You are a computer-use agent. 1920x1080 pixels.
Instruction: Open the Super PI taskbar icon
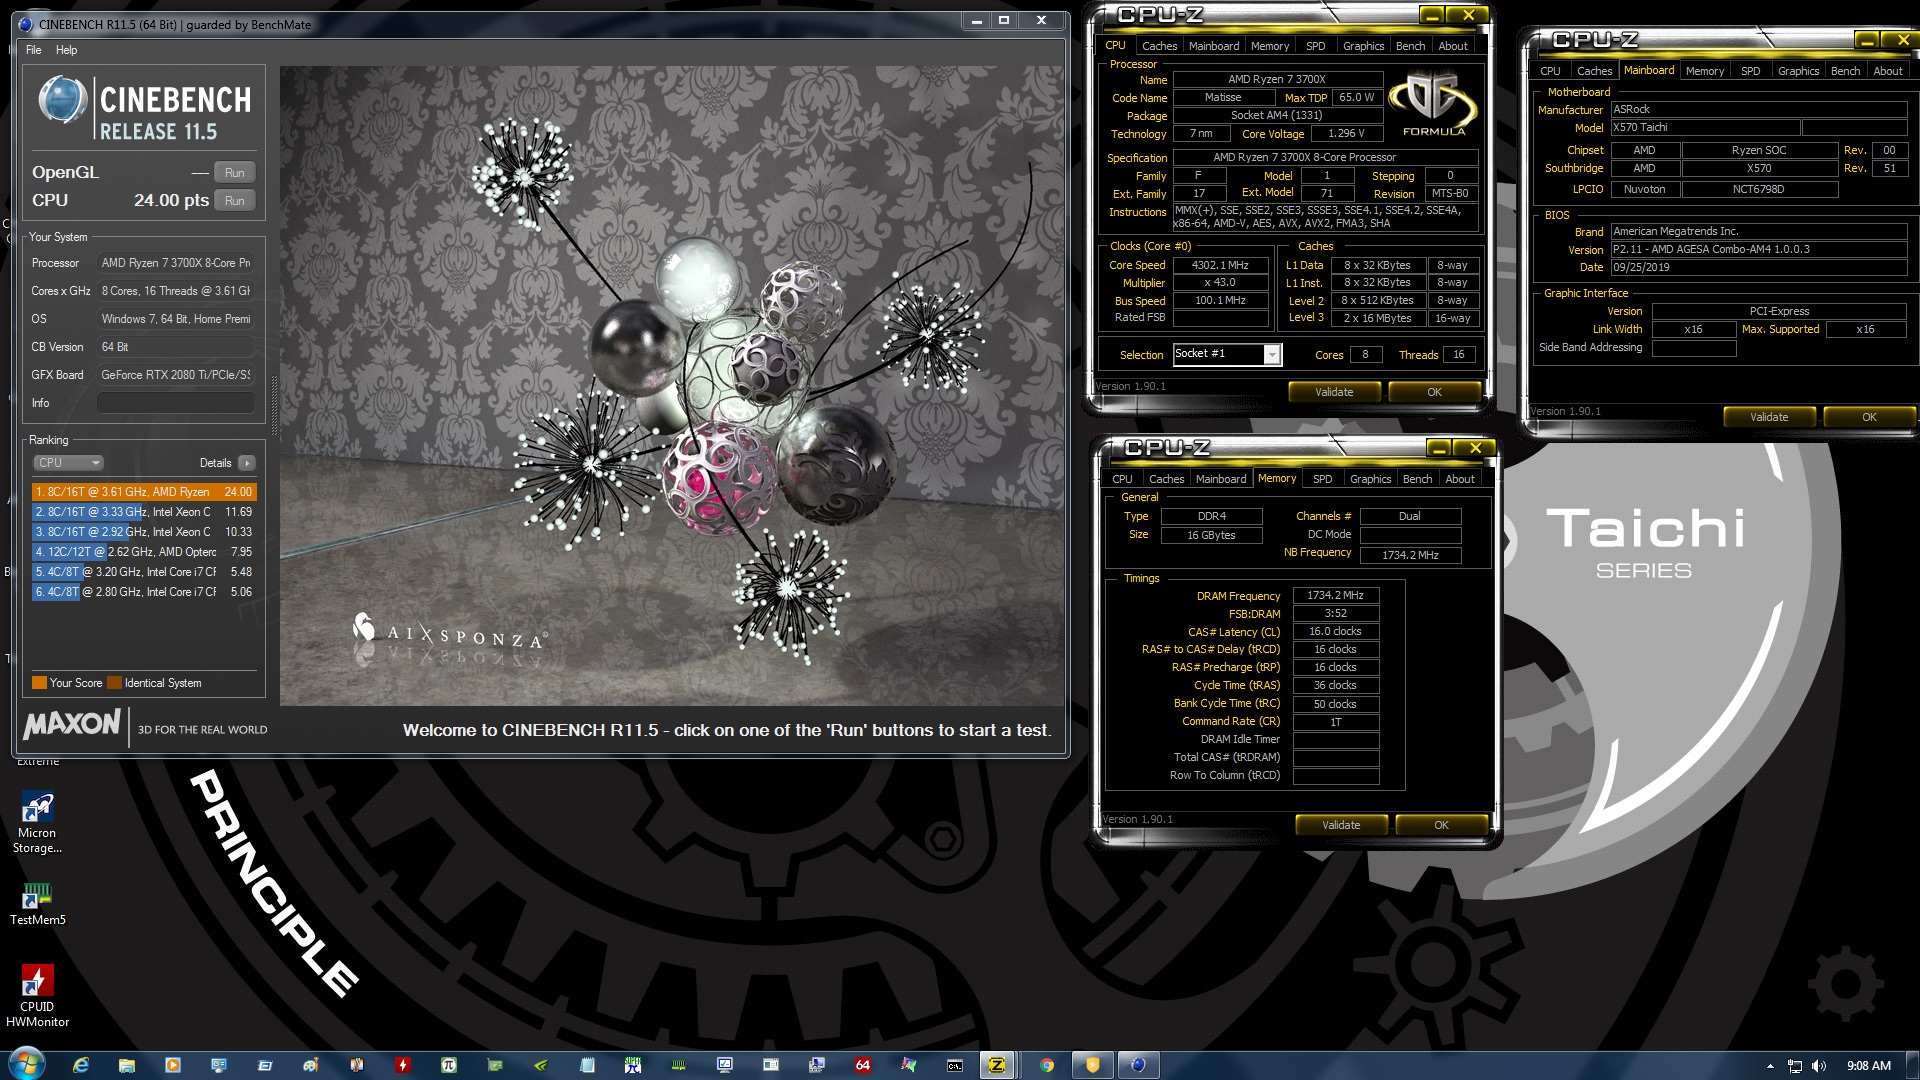click(x=633, y=1065)
